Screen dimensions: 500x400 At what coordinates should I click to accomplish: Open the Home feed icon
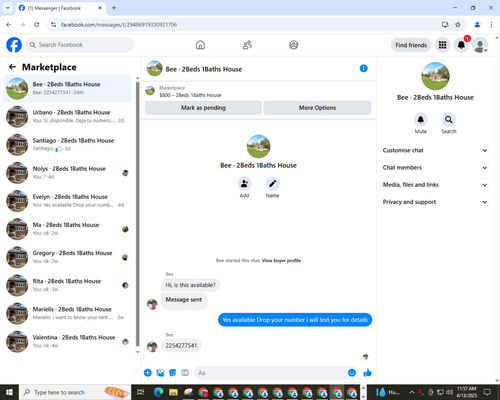click(x=200, y=45)
